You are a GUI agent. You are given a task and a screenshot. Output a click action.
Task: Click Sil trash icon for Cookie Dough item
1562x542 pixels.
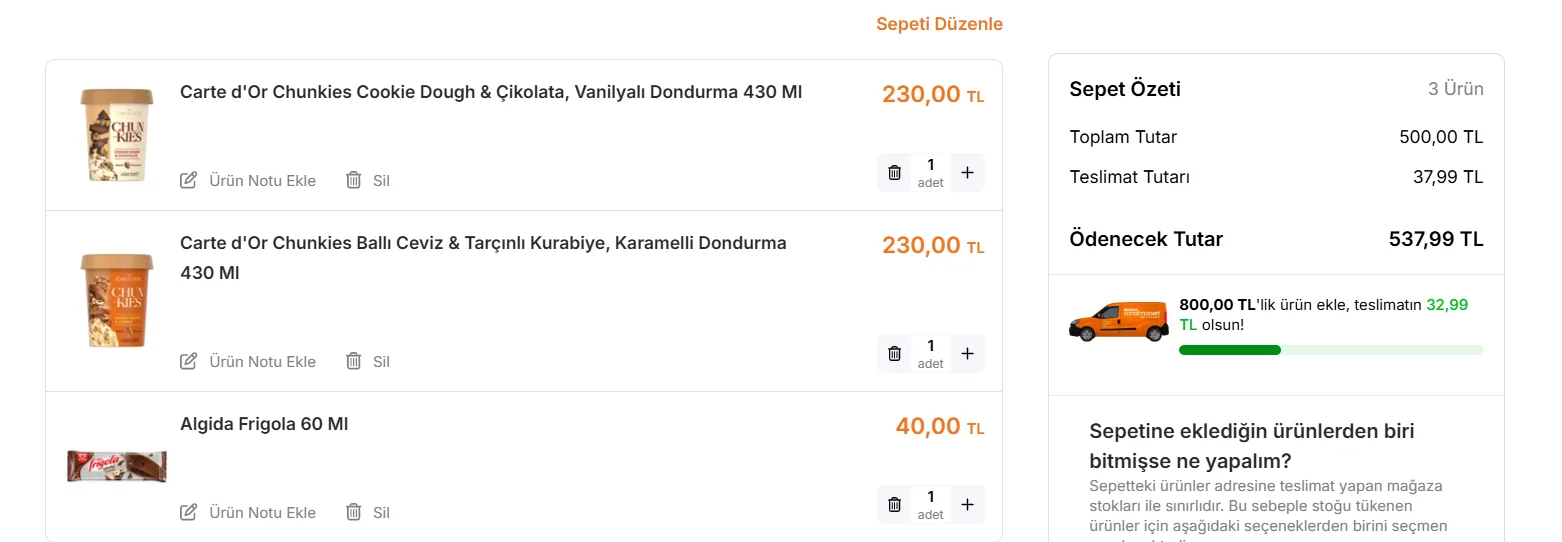(353, 180)
